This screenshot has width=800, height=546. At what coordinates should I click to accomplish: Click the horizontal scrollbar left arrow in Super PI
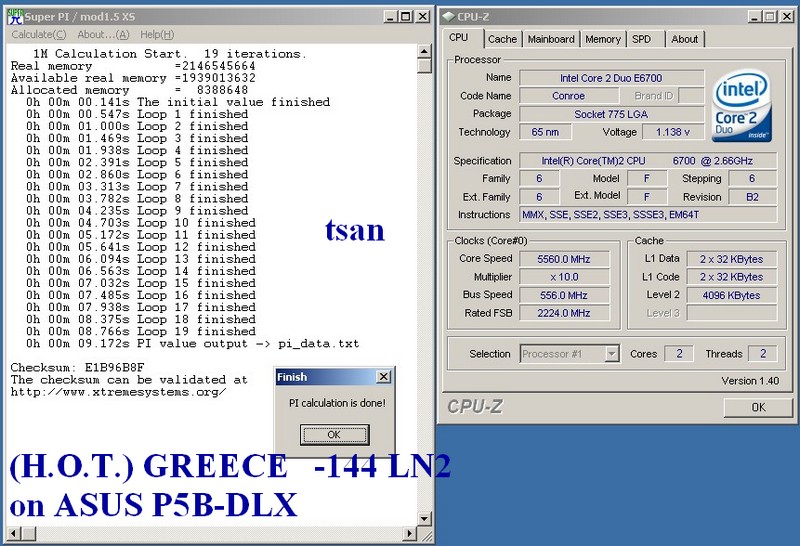coord(13,534)
